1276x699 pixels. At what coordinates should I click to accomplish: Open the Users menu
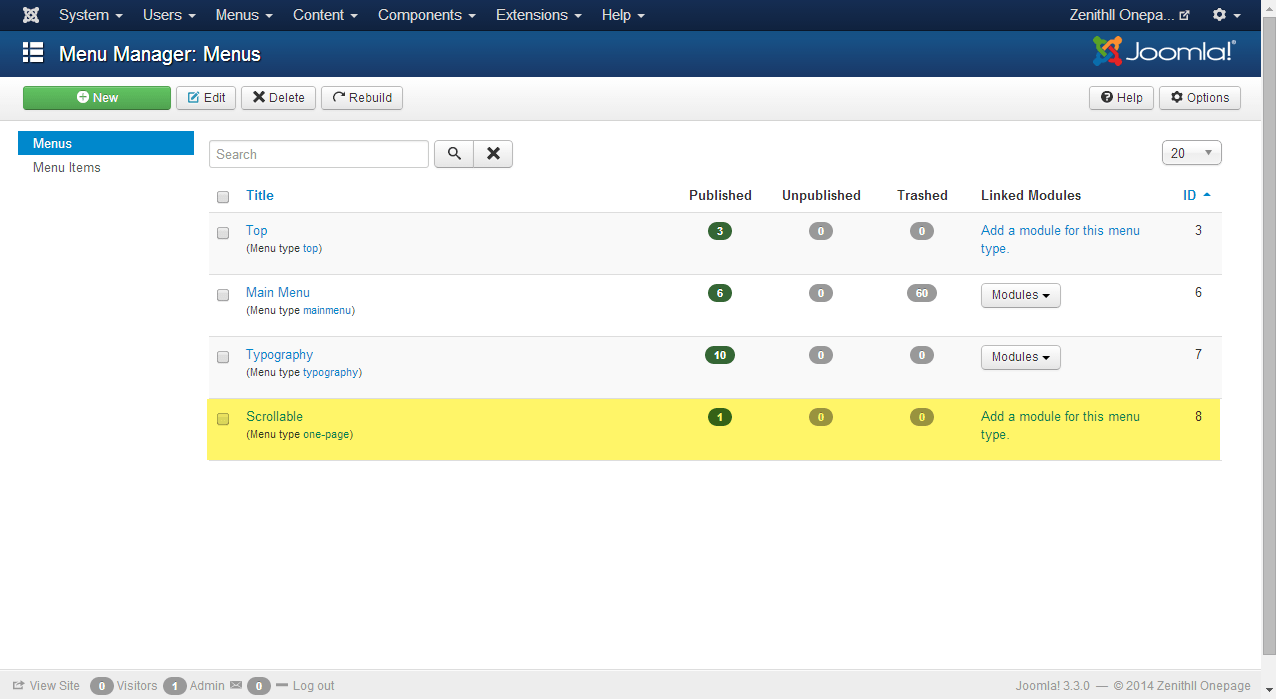click(169, 15)
